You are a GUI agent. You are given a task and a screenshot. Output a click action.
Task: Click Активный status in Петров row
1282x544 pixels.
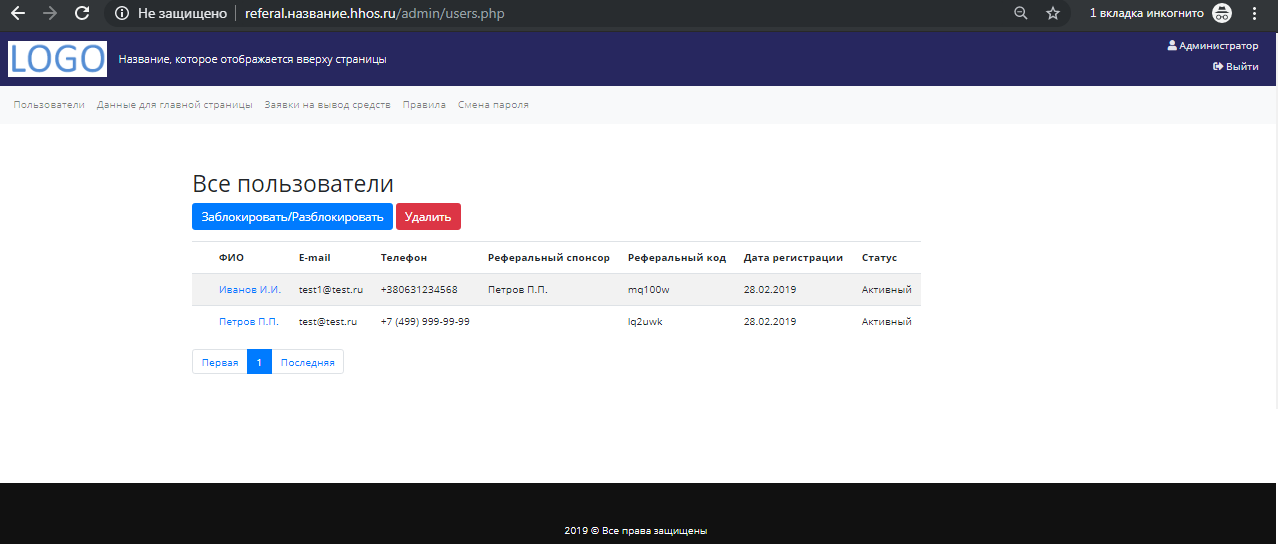pos(887,322)
